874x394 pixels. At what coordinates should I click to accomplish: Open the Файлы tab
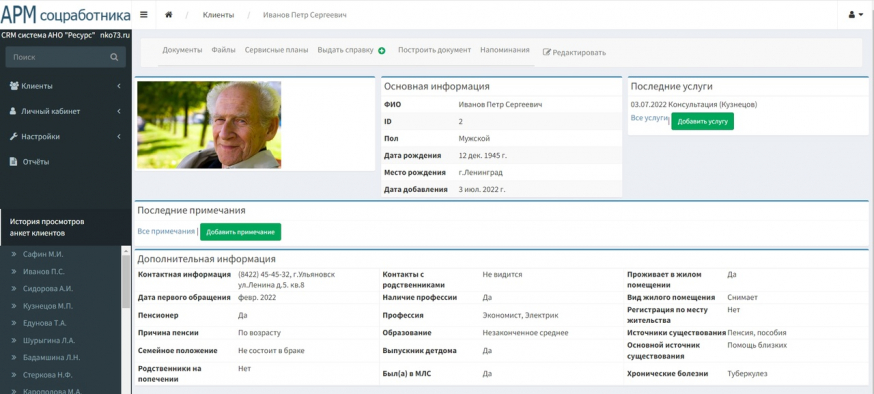point(223,50)
